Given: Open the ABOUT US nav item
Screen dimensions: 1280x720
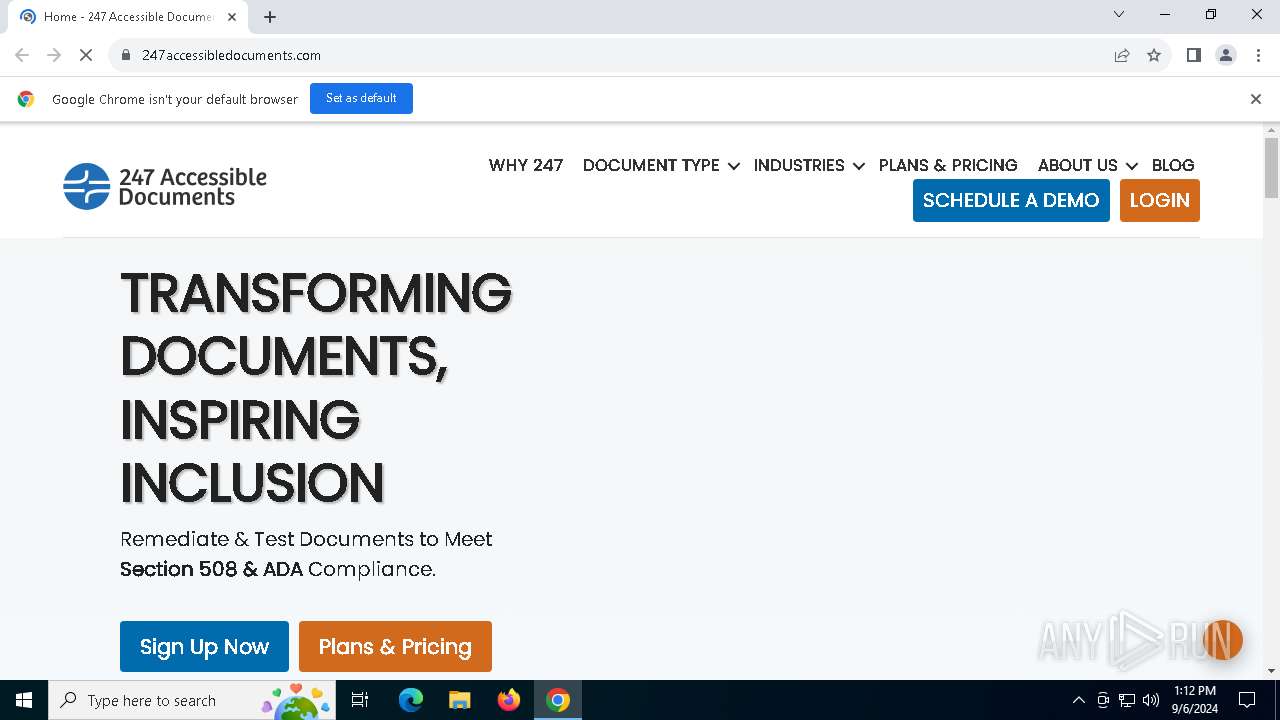Looking at the screenshot, I should tap(1077, 165).
